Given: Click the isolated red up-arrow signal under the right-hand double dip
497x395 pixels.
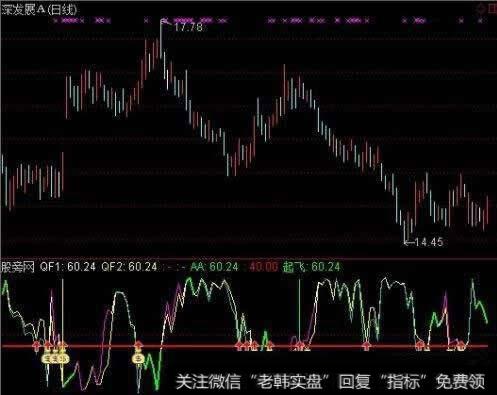Looking at the screenshot, I should 367,346.
